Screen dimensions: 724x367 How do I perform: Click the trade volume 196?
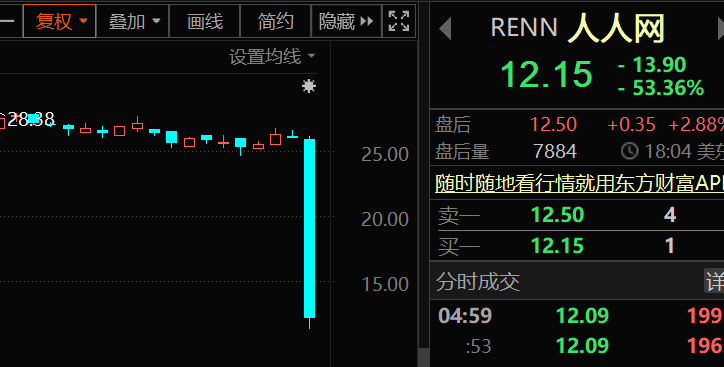coord(704,346)
